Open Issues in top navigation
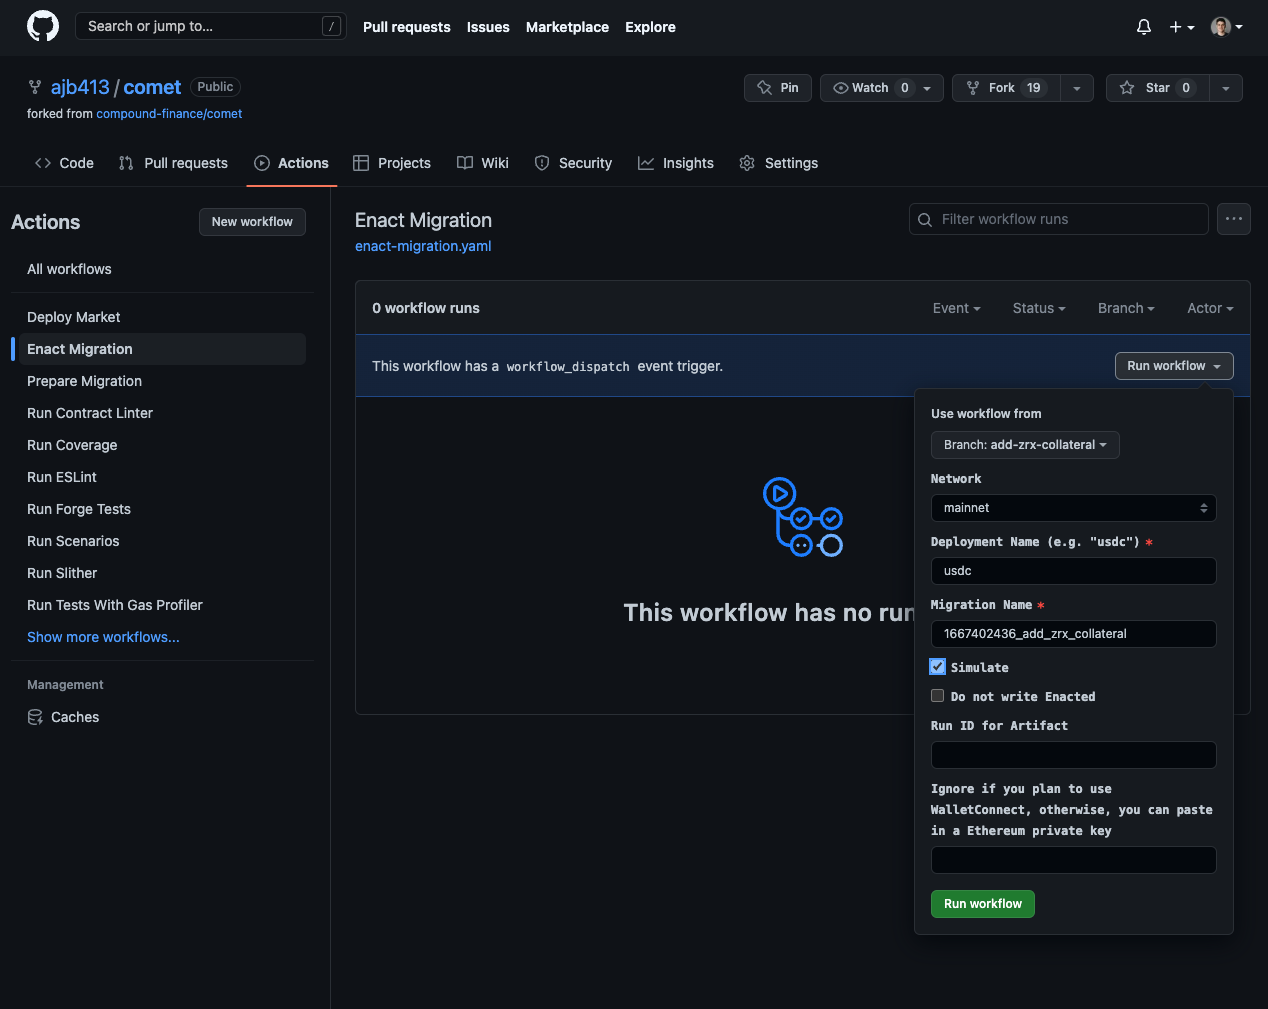The image size is (1268, 1009). click(x=488, y=27)
